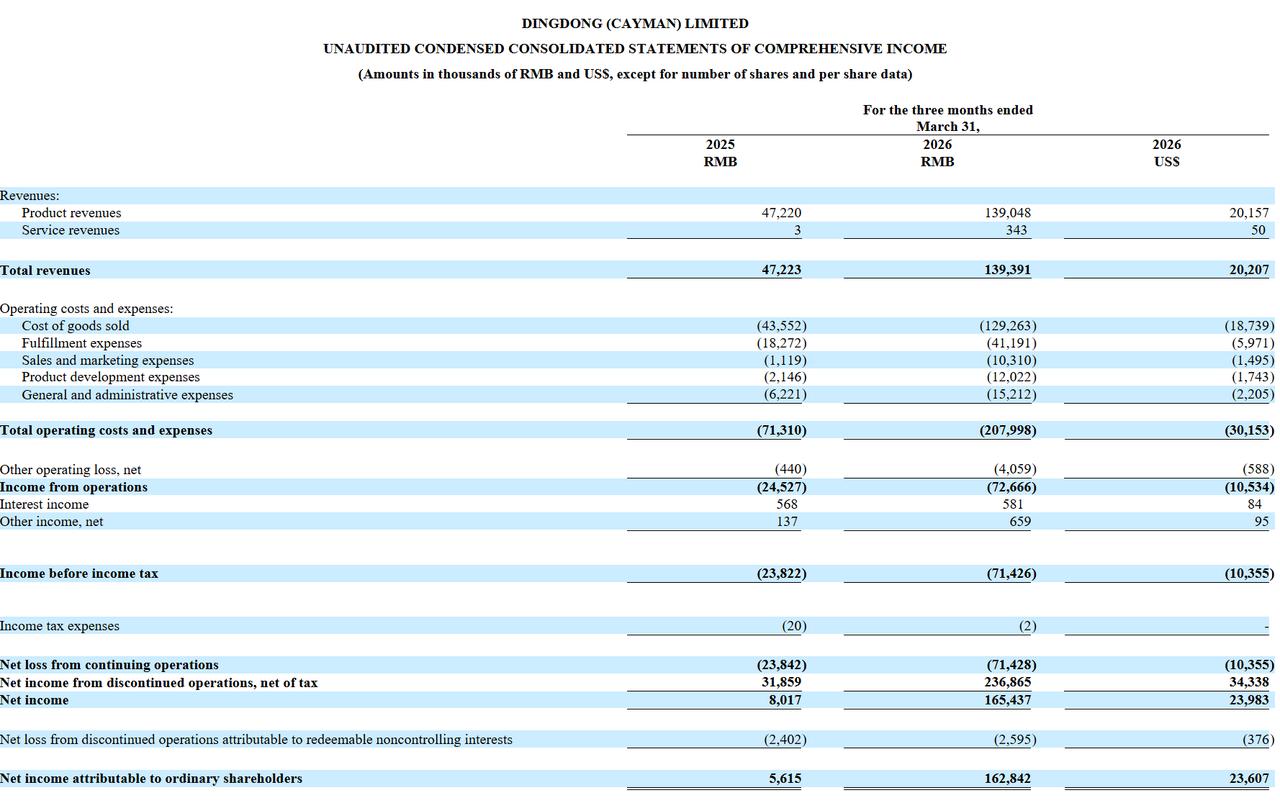Click the "2026 US$" column header

(x=1166, y=153)
